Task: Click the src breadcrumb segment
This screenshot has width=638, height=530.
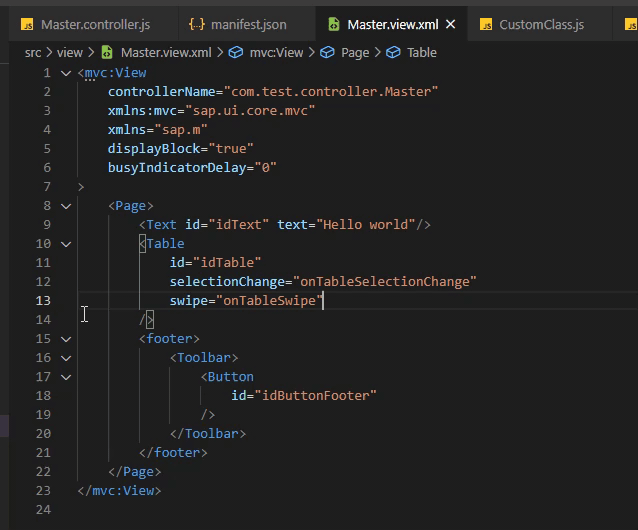Action: pos(33,53)
